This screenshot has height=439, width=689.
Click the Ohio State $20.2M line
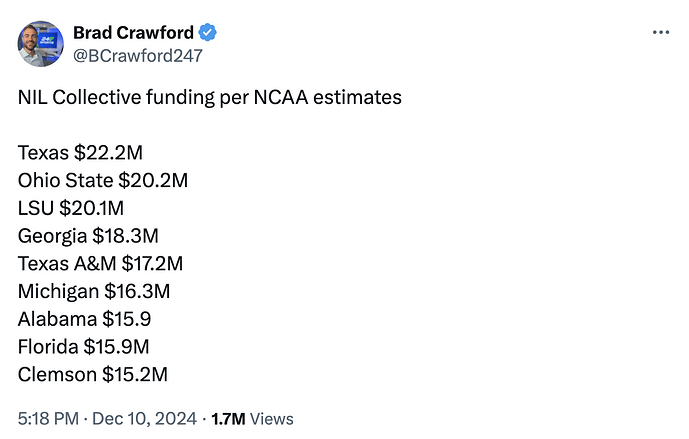103,181
